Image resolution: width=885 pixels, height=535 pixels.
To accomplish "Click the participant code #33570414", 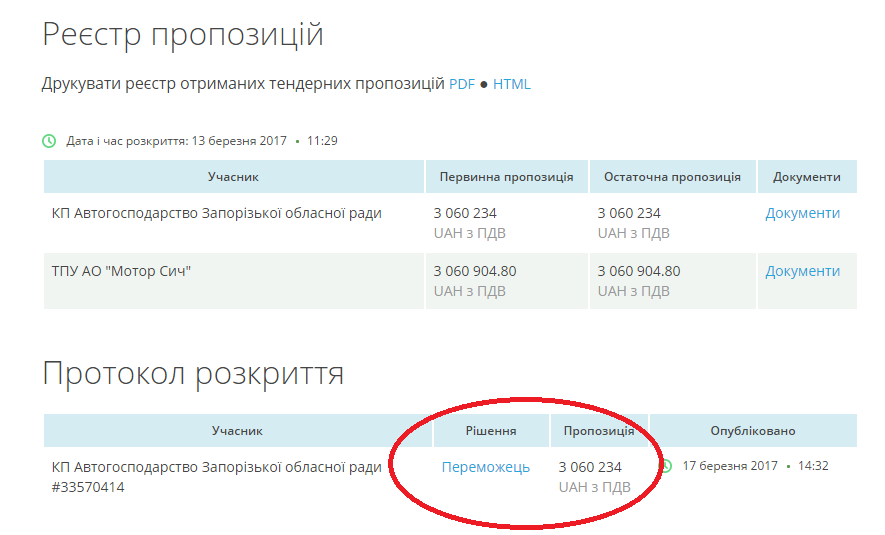I will 88,488.
